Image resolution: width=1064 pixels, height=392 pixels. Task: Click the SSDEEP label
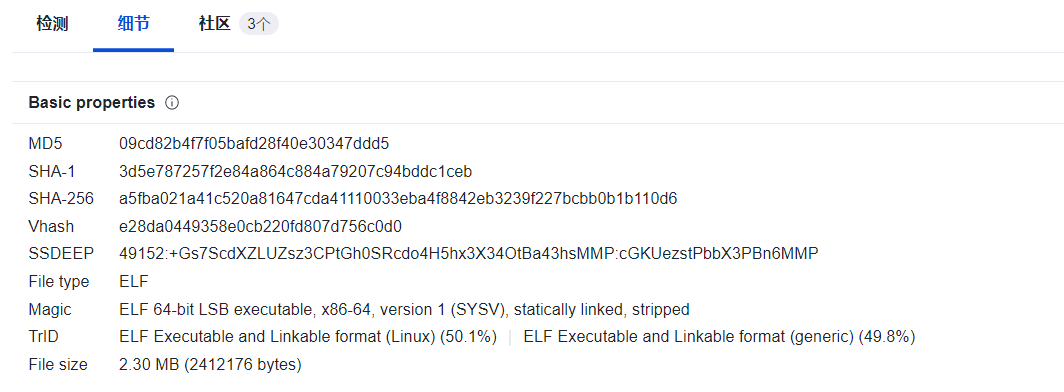[x=61, y=254]
